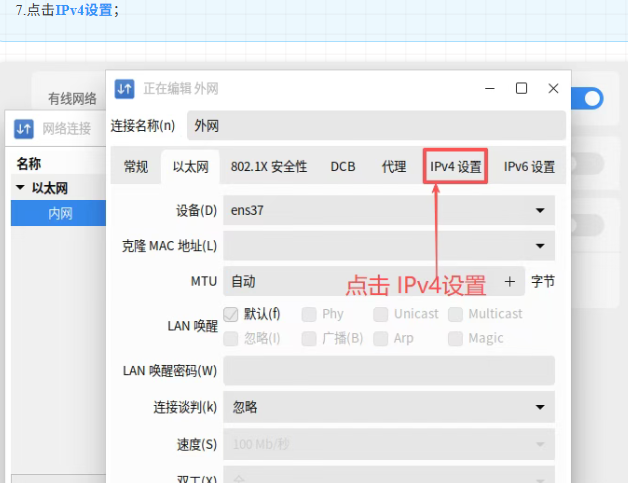Close the 外网 editing window

tap(553, 89)
